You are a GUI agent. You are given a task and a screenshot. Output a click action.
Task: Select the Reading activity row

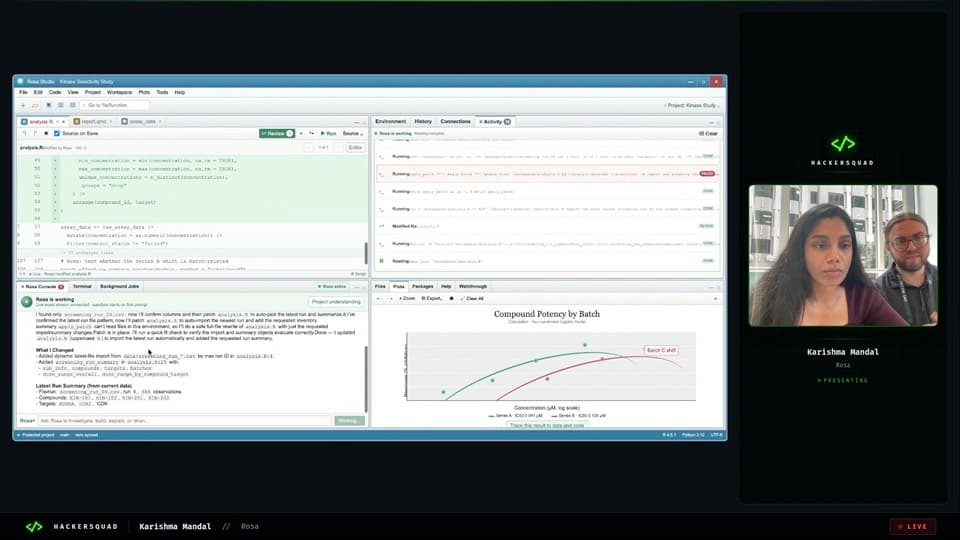[547, 261]
